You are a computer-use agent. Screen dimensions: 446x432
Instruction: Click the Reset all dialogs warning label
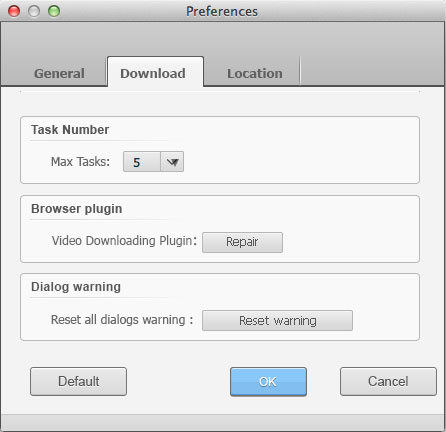point(122,320)
